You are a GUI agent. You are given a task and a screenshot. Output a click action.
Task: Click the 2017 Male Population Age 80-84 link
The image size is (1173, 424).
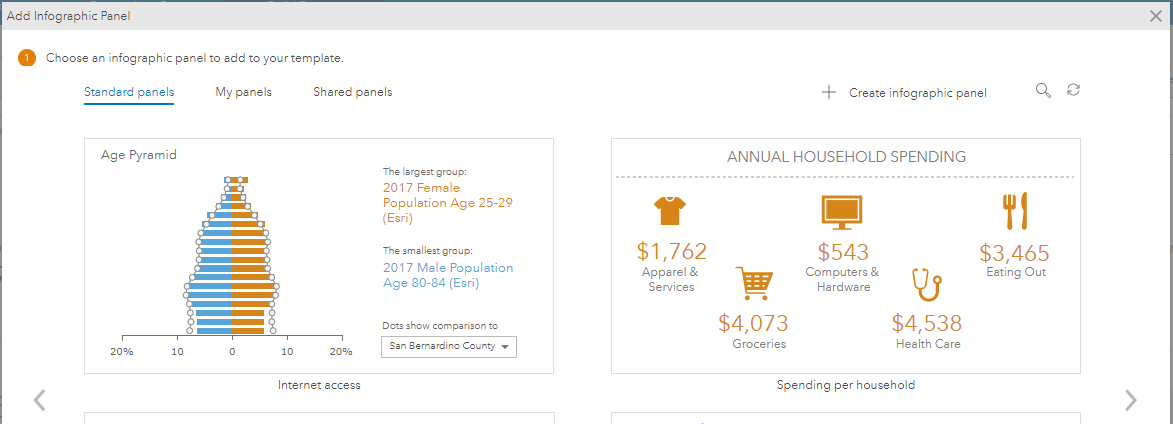(447, 275)
